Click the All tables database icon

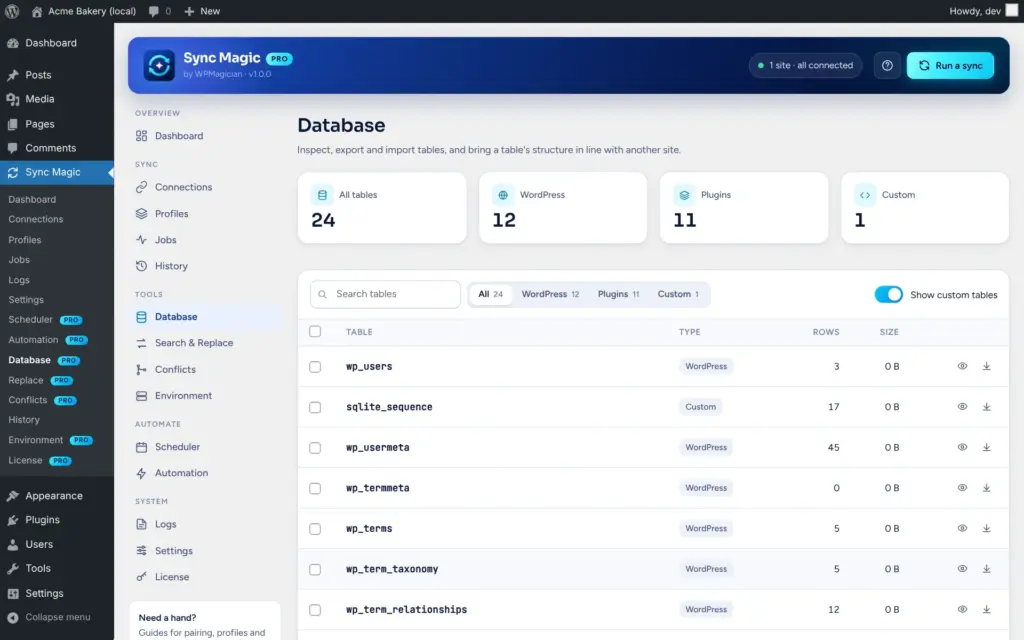click(x=322, y=195)
